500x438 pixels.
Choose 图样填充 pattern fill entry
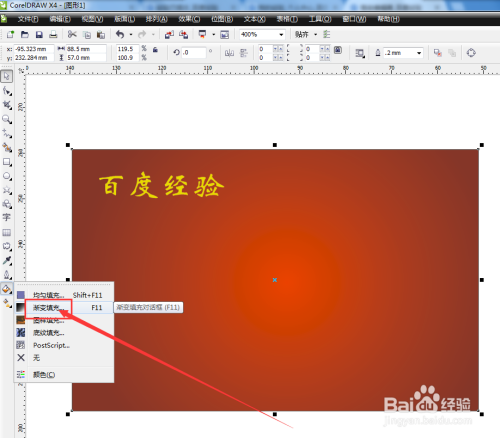(64, 320)
